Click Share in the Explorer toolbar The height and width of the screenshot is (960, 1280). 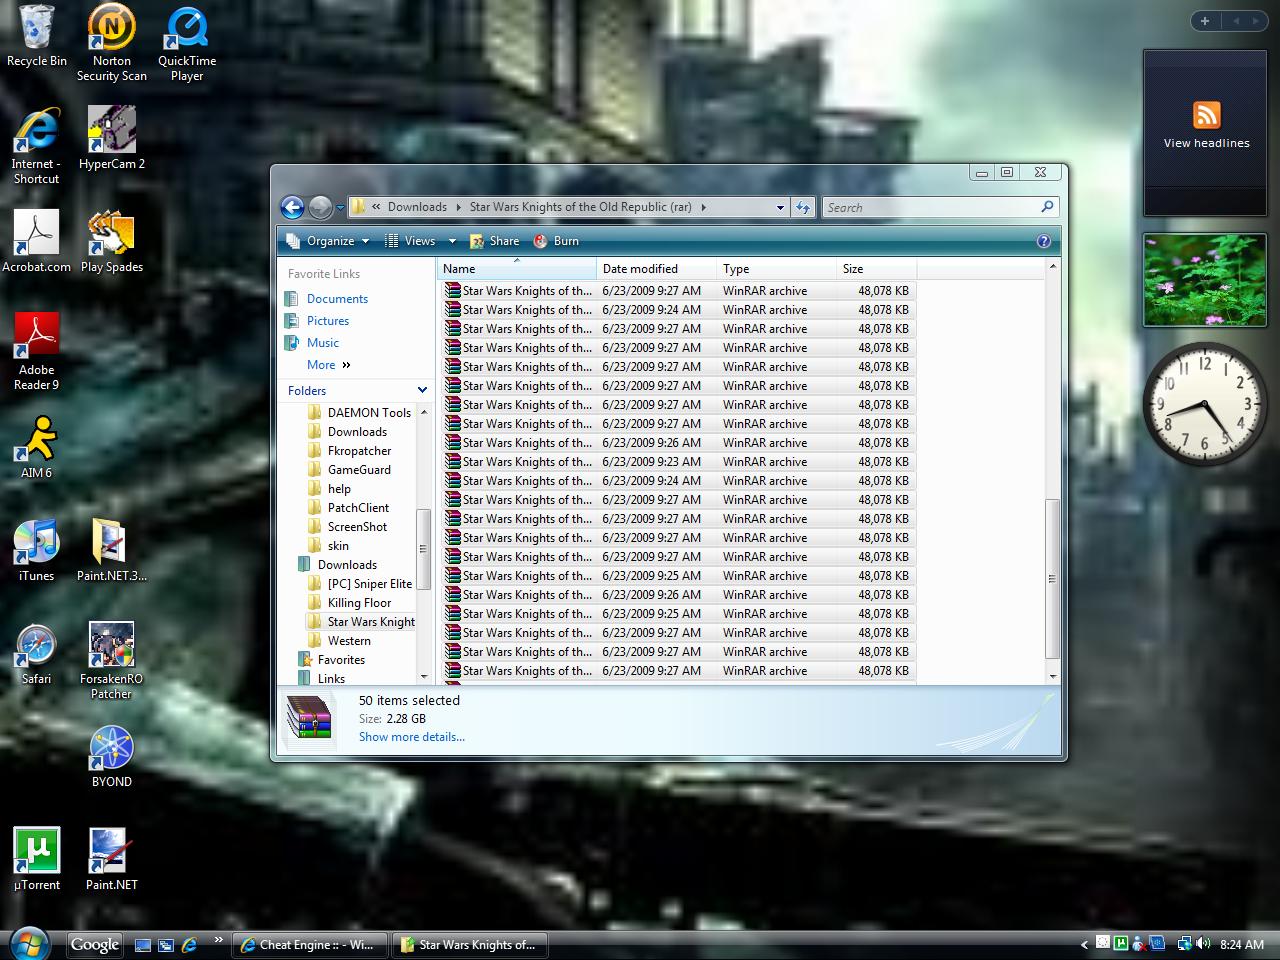(495, 241)
